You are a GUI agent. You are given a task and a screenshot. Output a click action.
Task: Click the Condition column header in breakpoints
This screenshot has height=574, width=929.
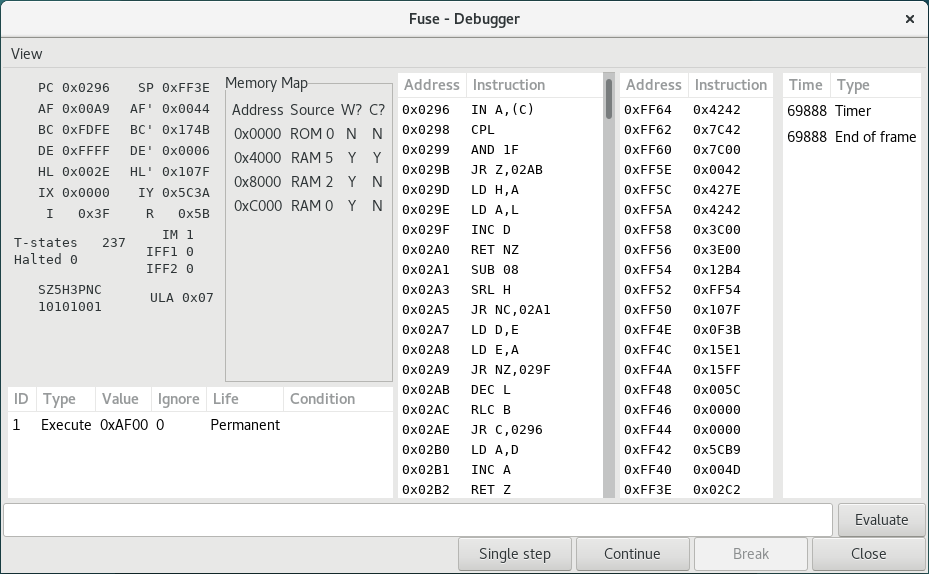click(322, 399)
